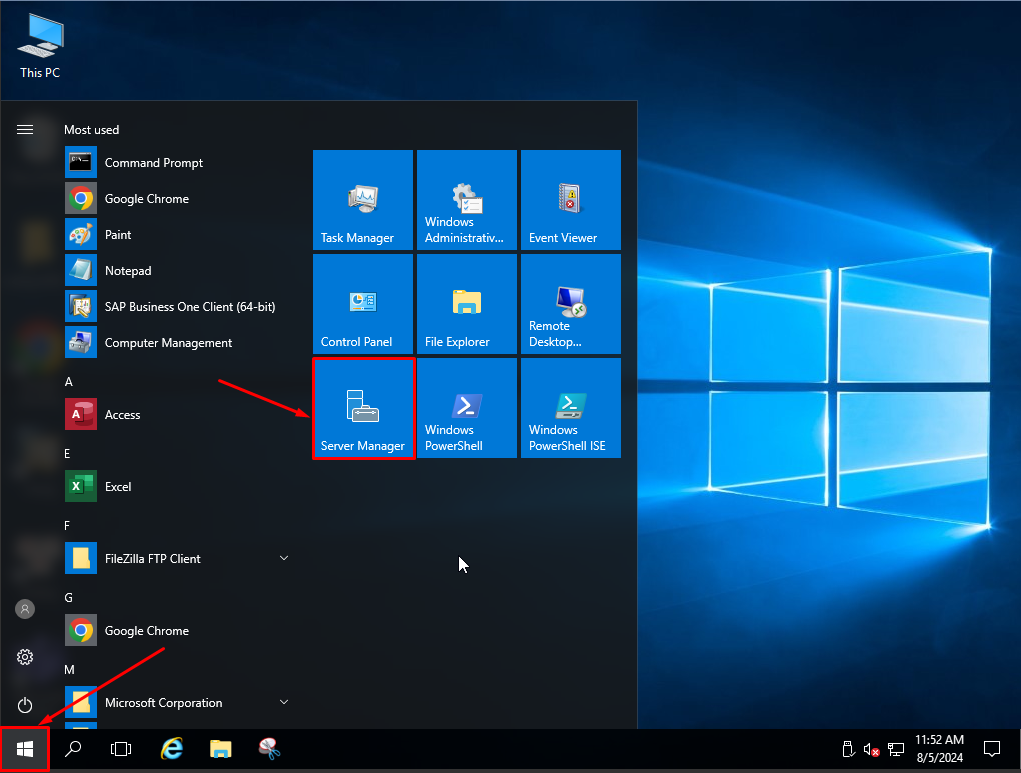Launch the Remote Desktop Connection tile

pos(571,304)
